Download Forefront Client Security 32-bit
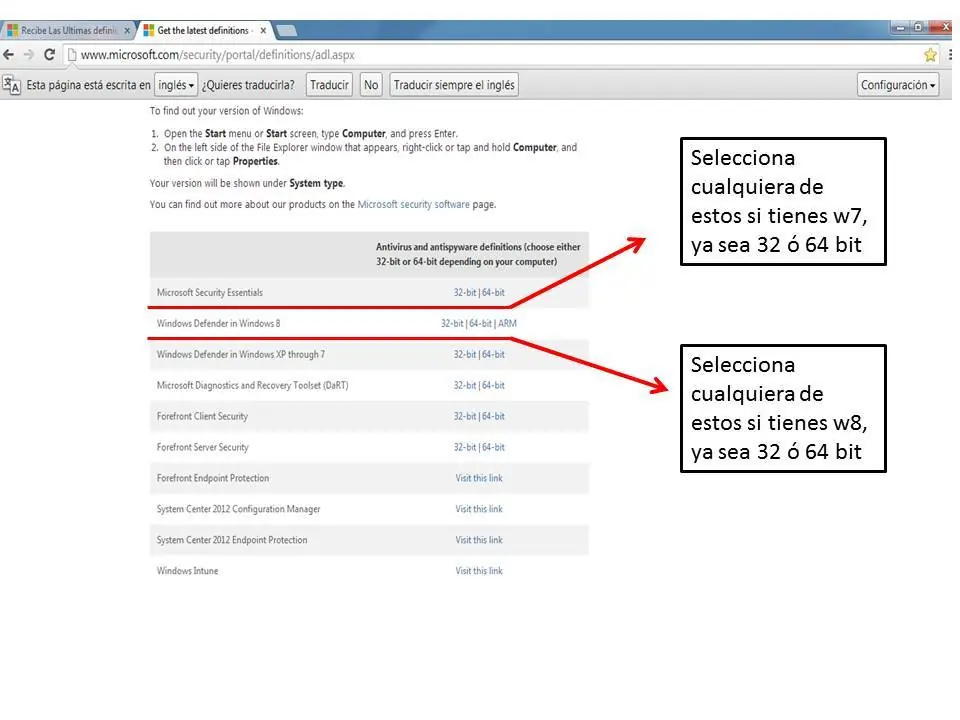Image resolution: width=960 pixels, height=720 pixels. pos(465,416)
